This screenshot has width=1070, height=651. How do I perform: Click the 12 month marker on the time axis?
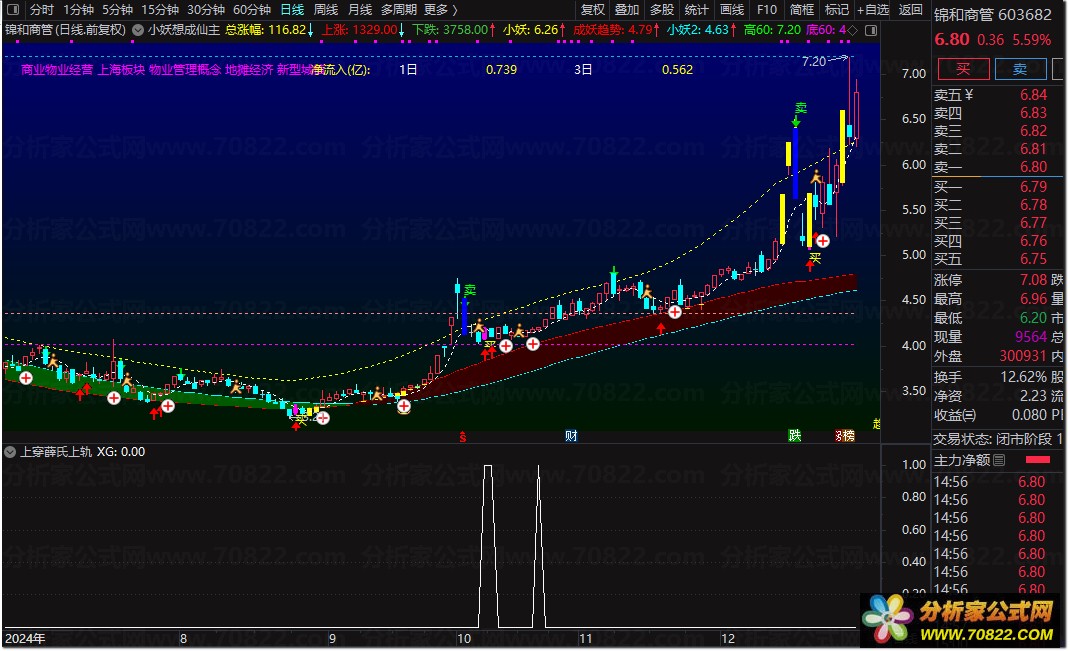pyautogui.click(x=727, y=639)
